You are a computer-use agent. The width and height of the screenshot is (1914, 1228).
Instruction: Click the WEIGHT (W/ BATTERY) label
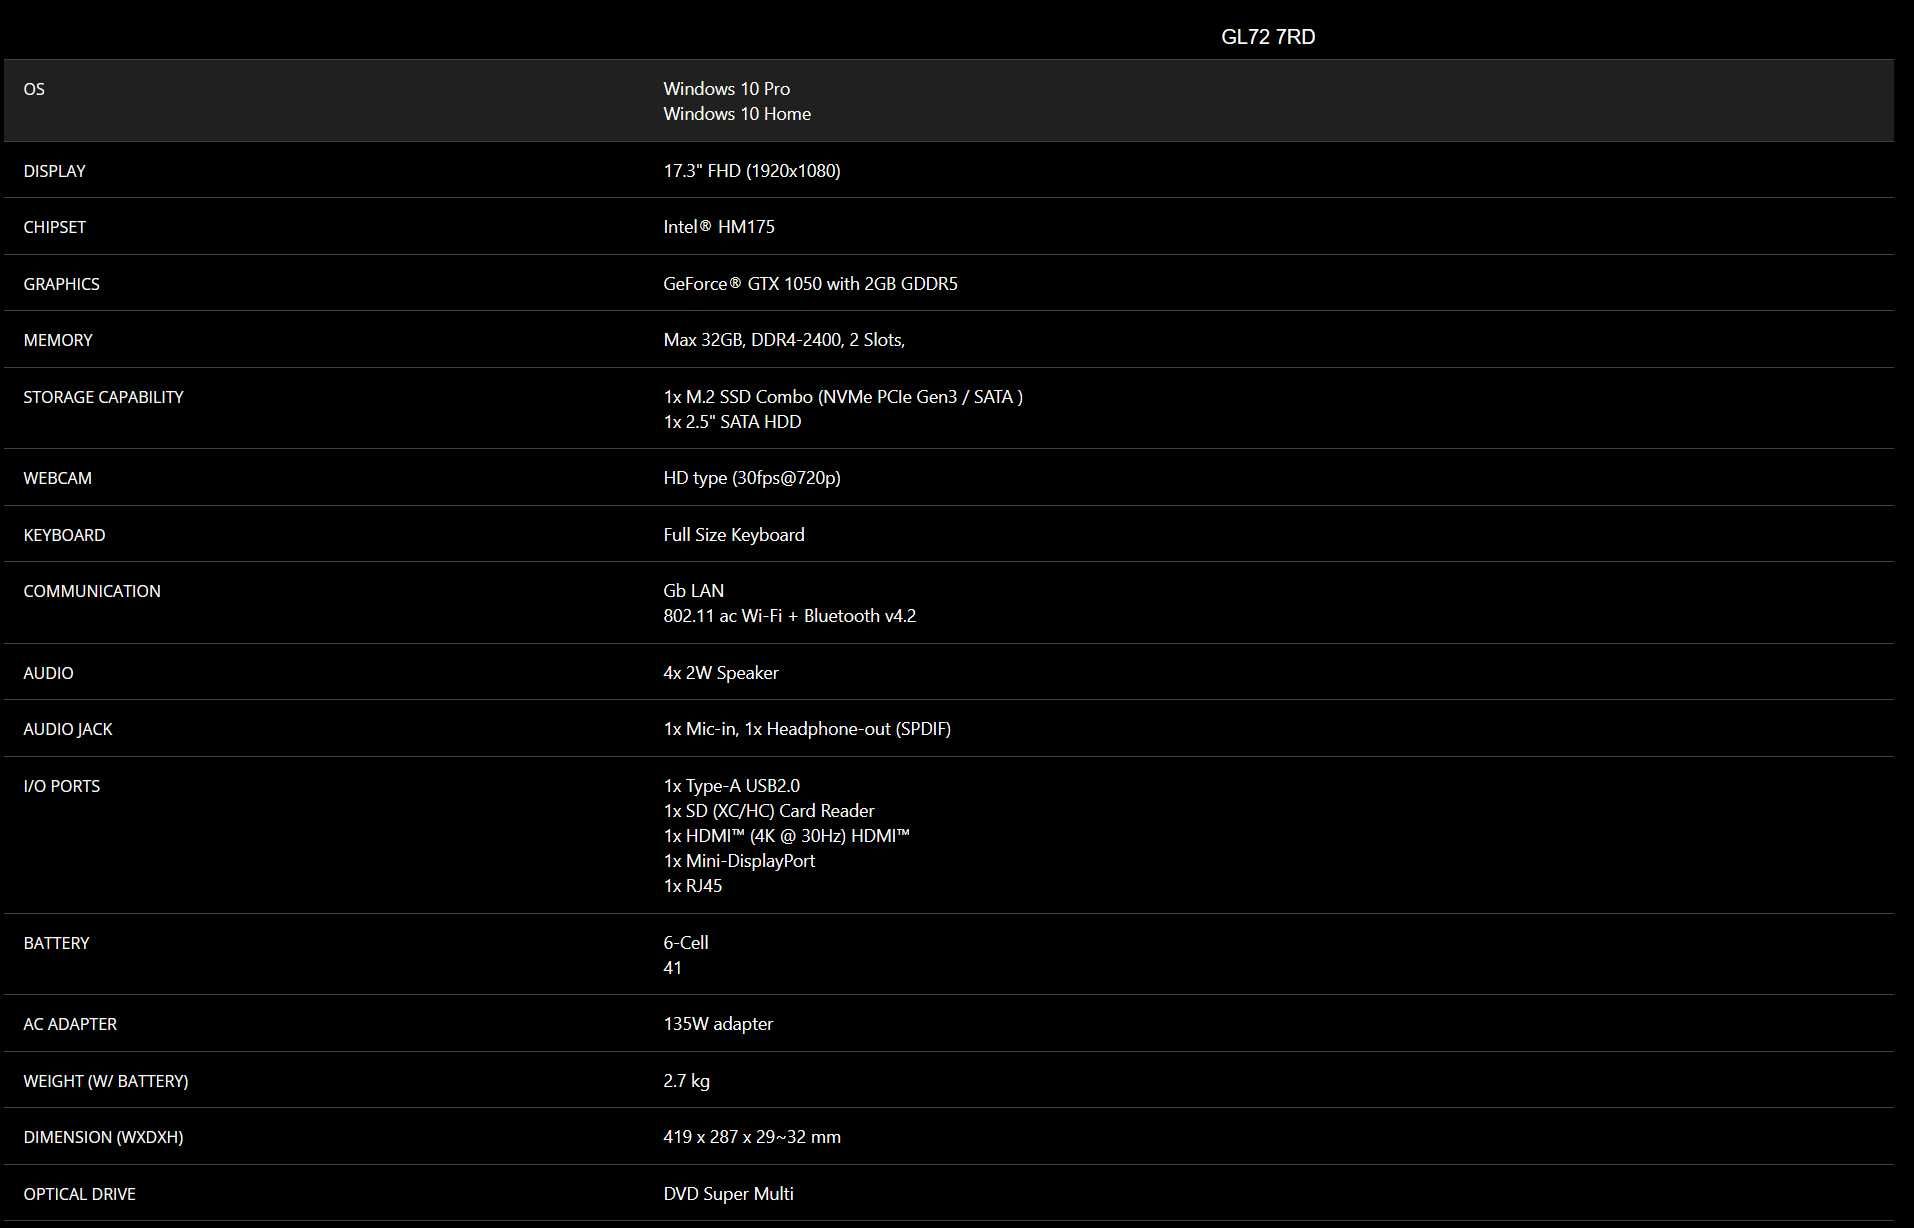pos(106,1081)
